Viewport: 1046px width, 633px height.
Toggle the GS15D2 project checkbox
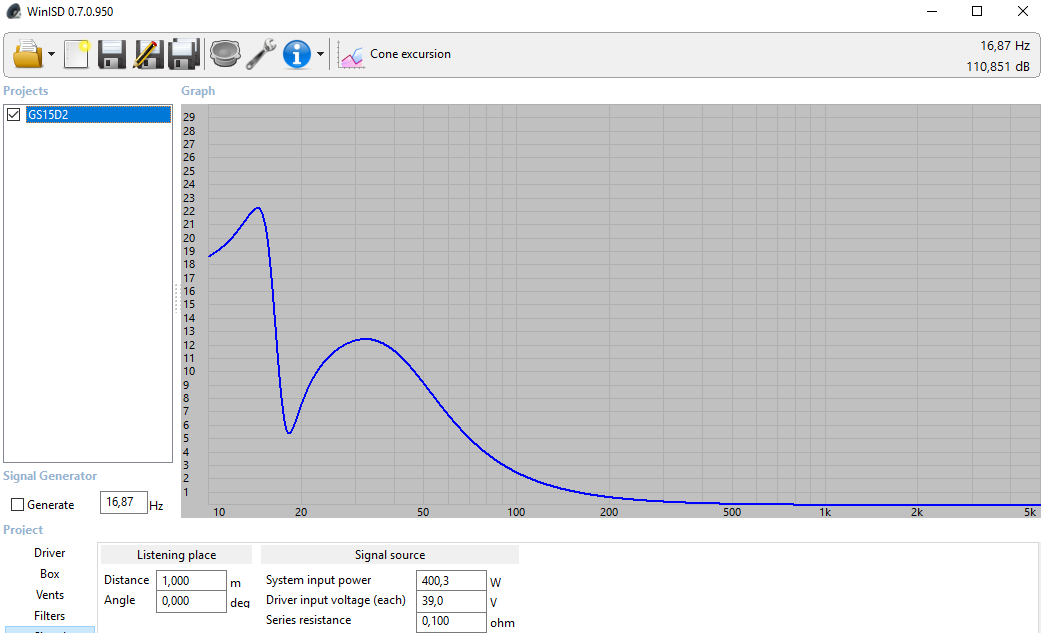(x=13, y=115)
